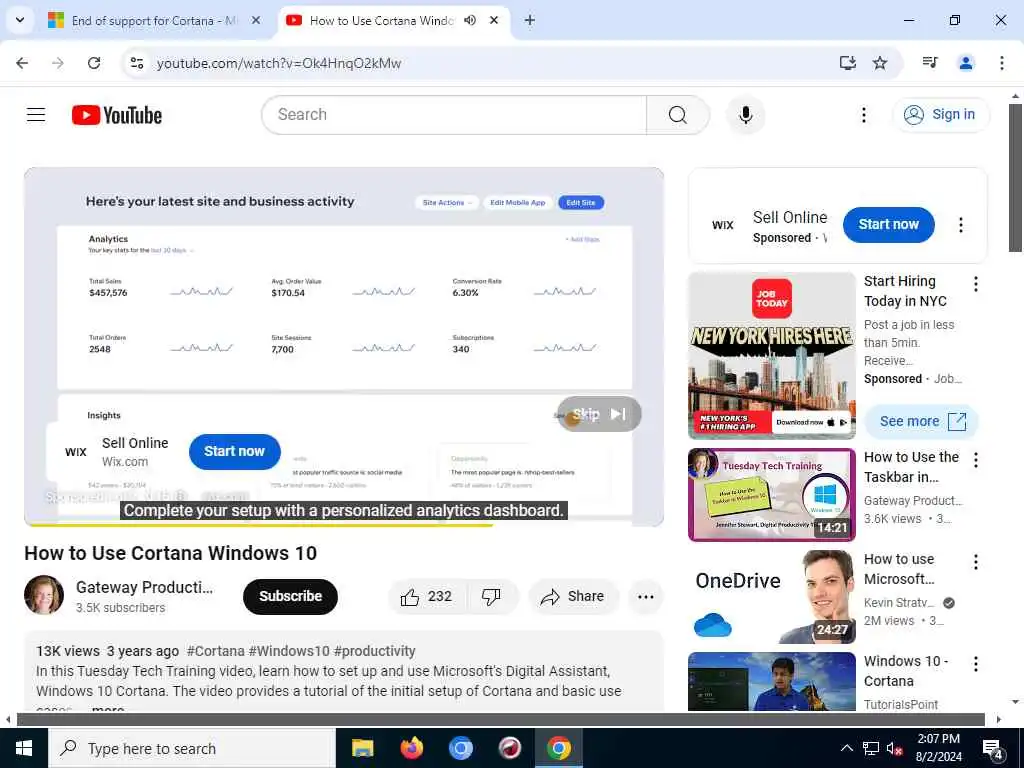1024x768 pixels.
Task: Click See more on Job Today ad
Action: tap(921, 421)
